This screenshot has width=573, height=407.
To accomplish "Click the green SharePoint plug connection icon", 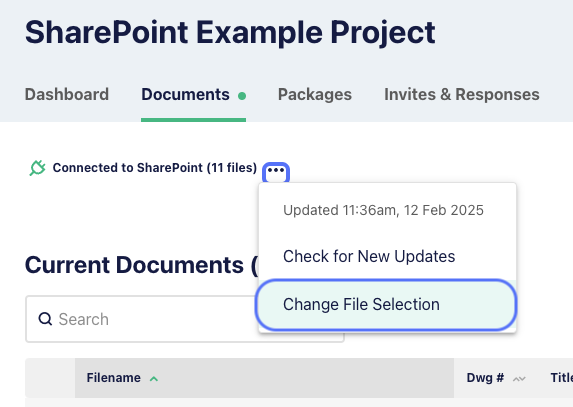I will (x=37, y=168).
